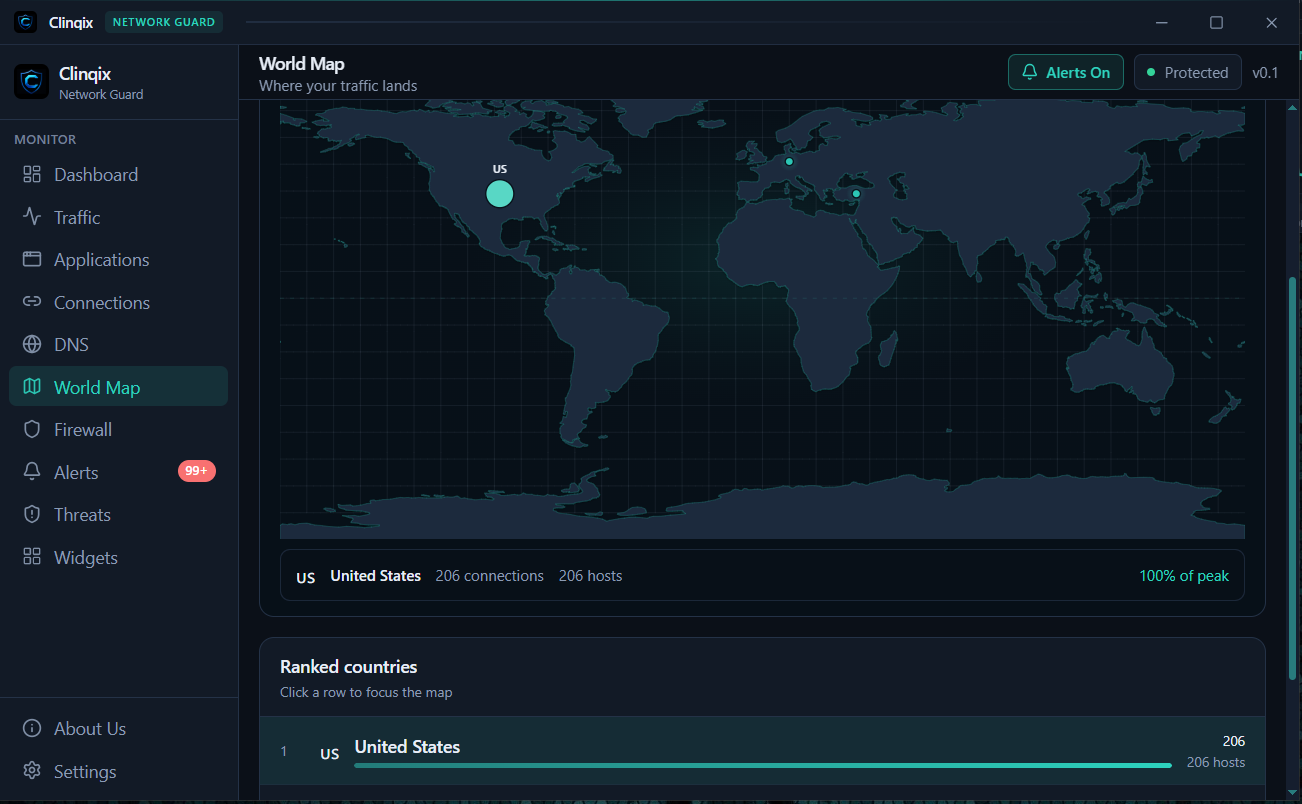Click the Dashboard grid icon

pyautogui.click(x=32, y=175)
